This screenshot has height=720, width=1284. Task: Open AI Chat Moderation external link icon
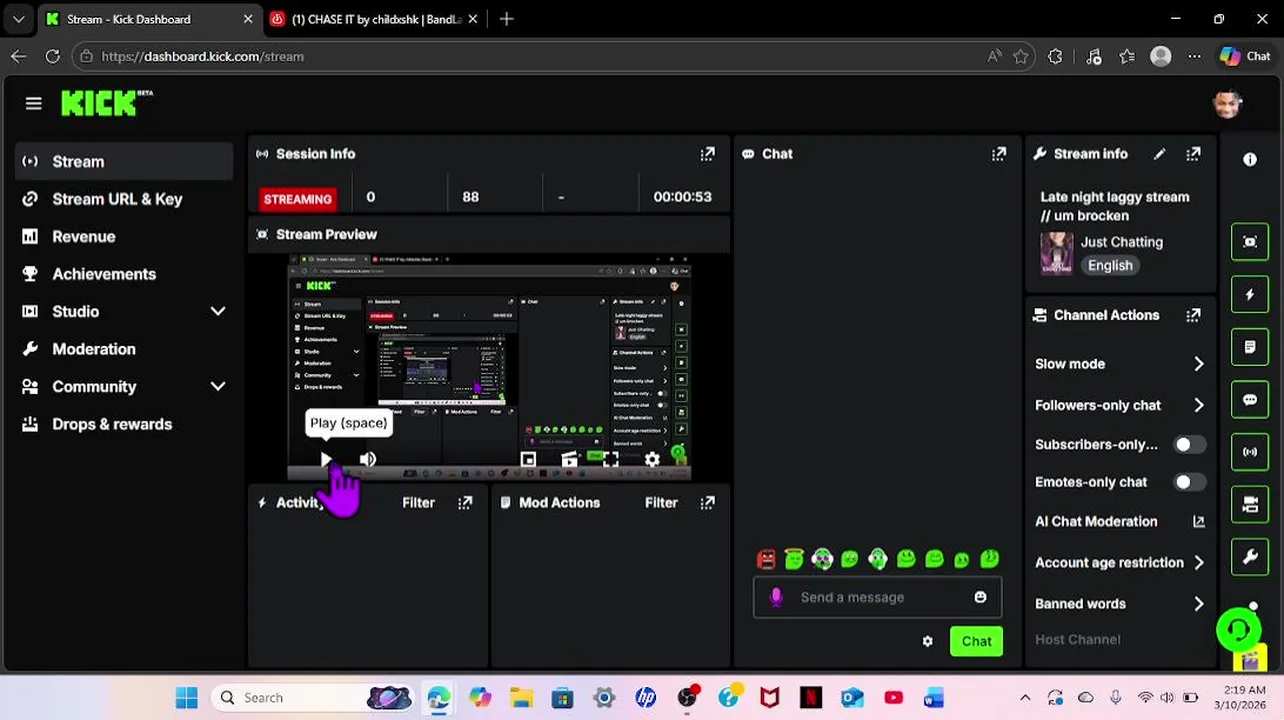(1198, 521)
